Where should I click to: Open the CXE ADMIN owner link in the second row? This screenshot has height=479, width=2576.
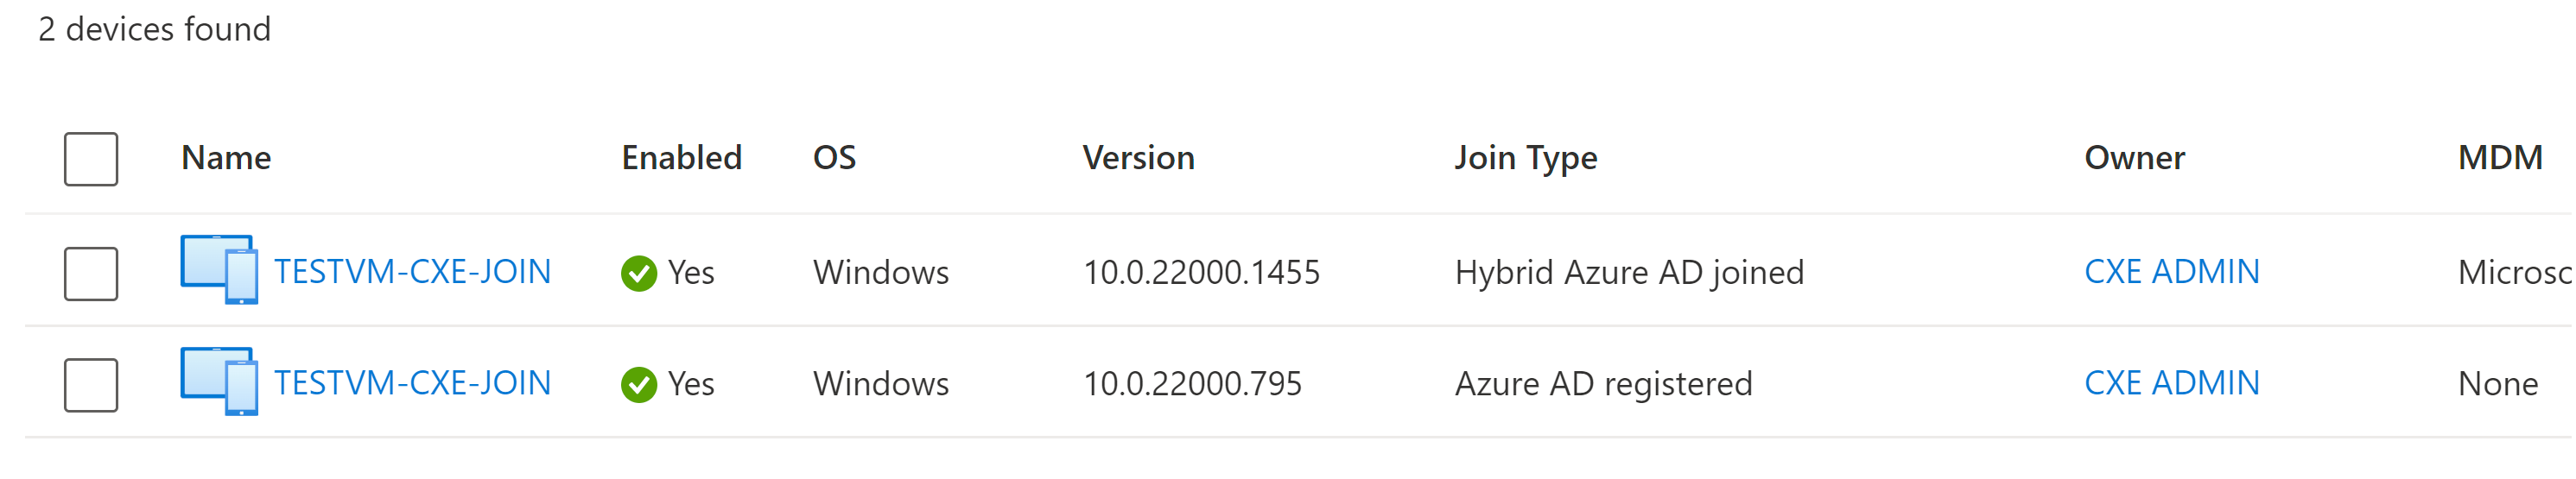2171,383
